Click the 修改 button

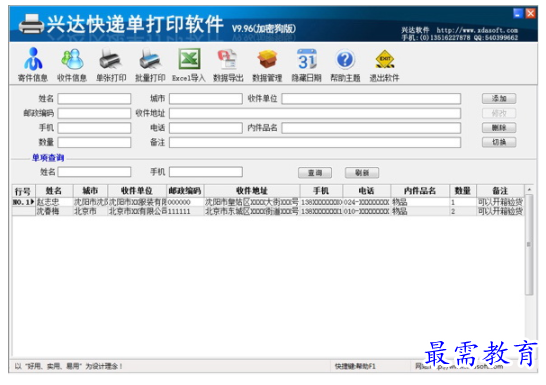tap(499, 113)
